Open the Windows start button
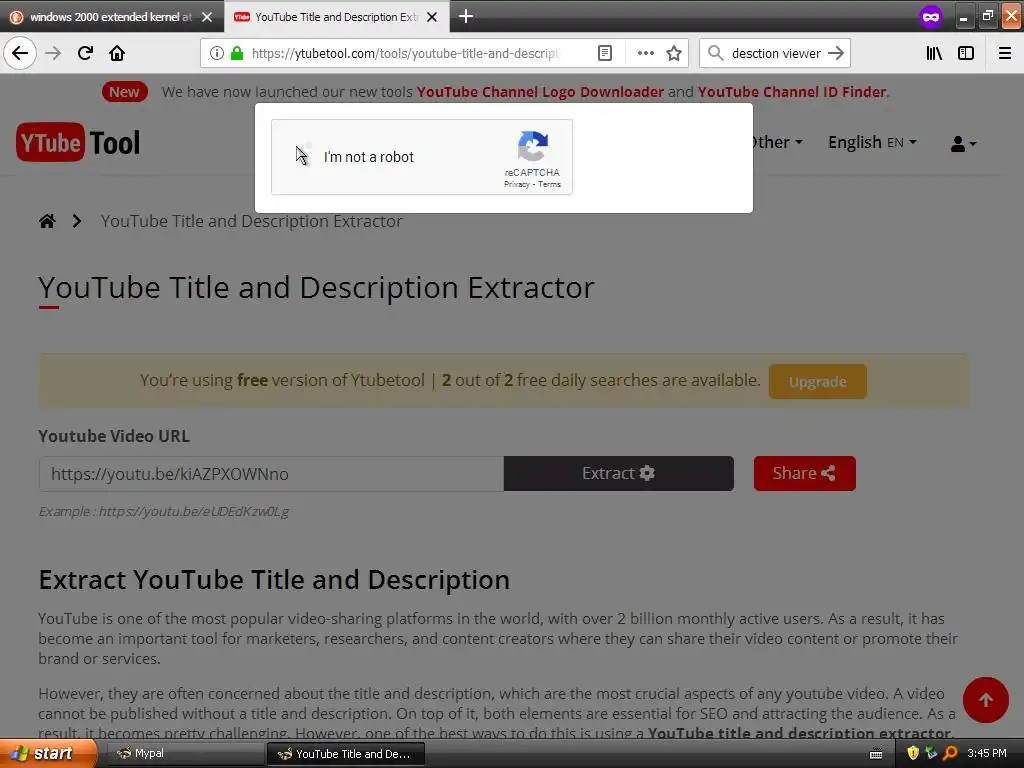Image resolution: width=1024 pixels, height=768 pixels. coord(47,754)
